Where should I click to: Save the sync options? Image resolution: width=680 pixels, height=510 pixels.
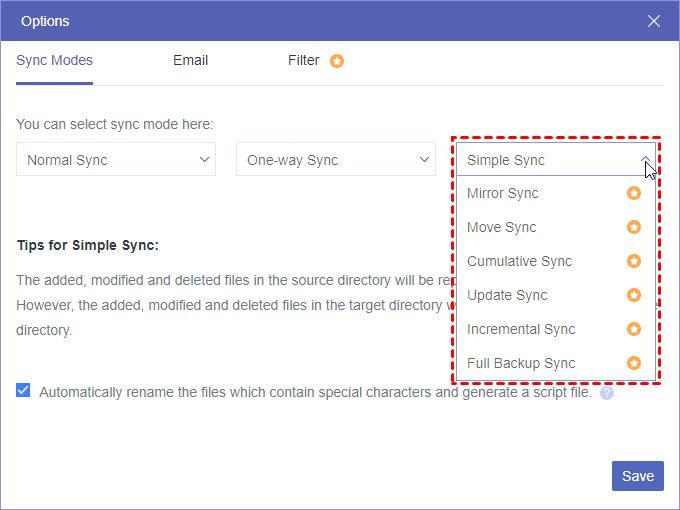pyautogui.click(x=638, y=476)
